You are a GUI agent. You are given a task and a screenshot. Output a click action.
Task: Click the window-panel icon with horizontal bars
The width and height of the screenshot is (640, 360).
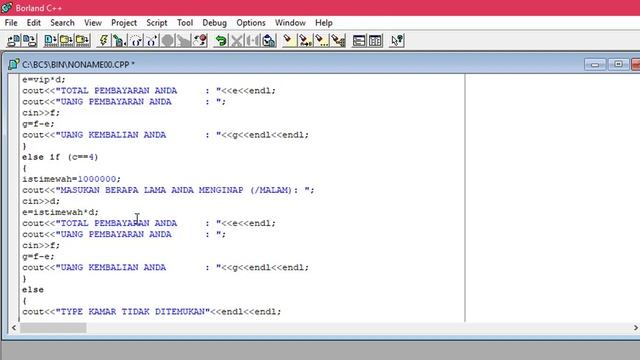click(359, 40)
